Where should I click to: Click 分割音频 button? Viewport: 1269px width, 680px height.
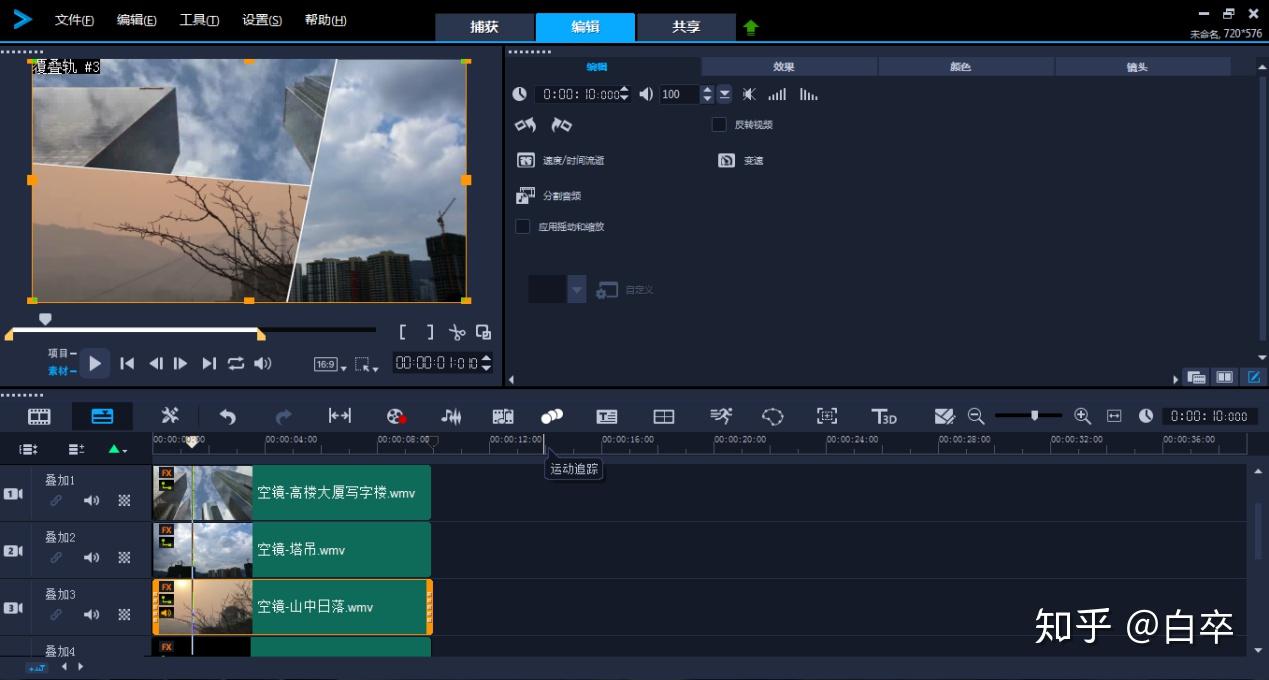click(x=548, y=196)
